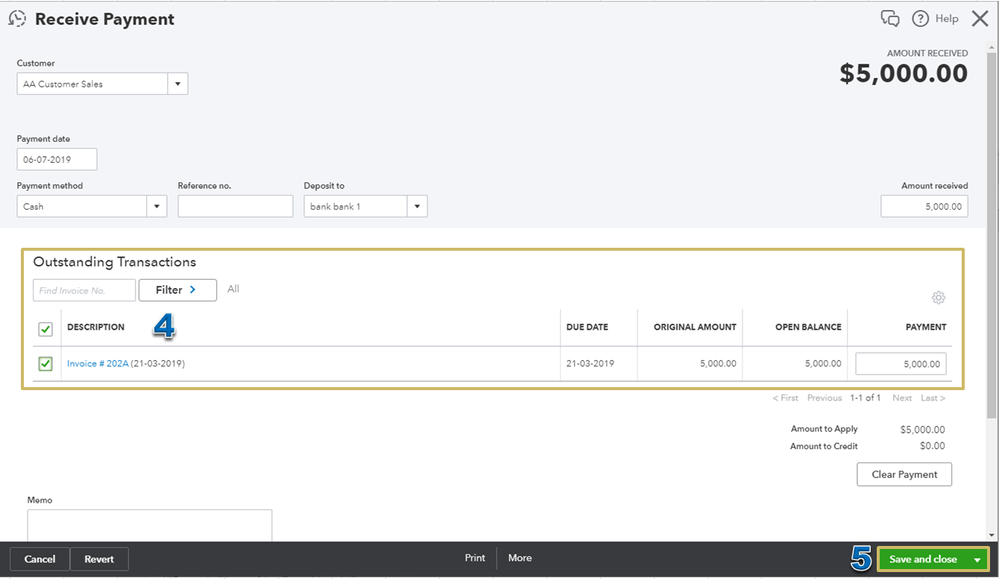Toggle the select-all transactions checkbox
This screenshot has width=999, height=579.
coord(45,329)
